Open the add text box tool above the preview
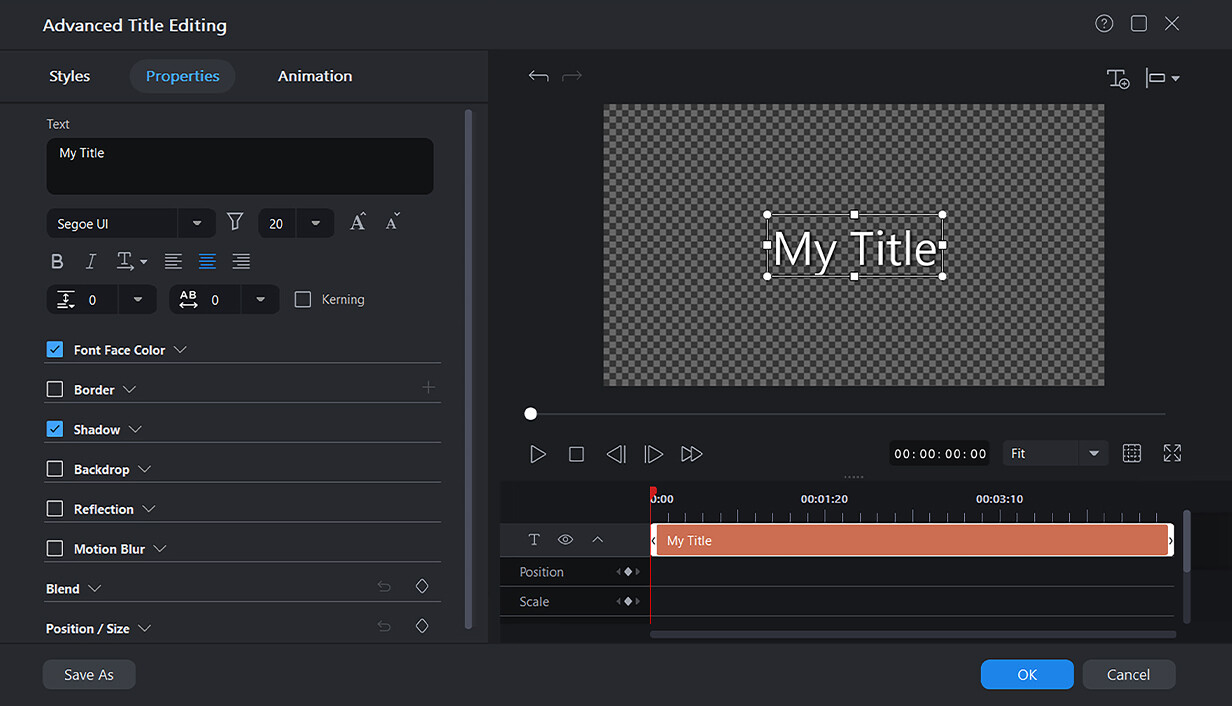 pos(1119,77)
